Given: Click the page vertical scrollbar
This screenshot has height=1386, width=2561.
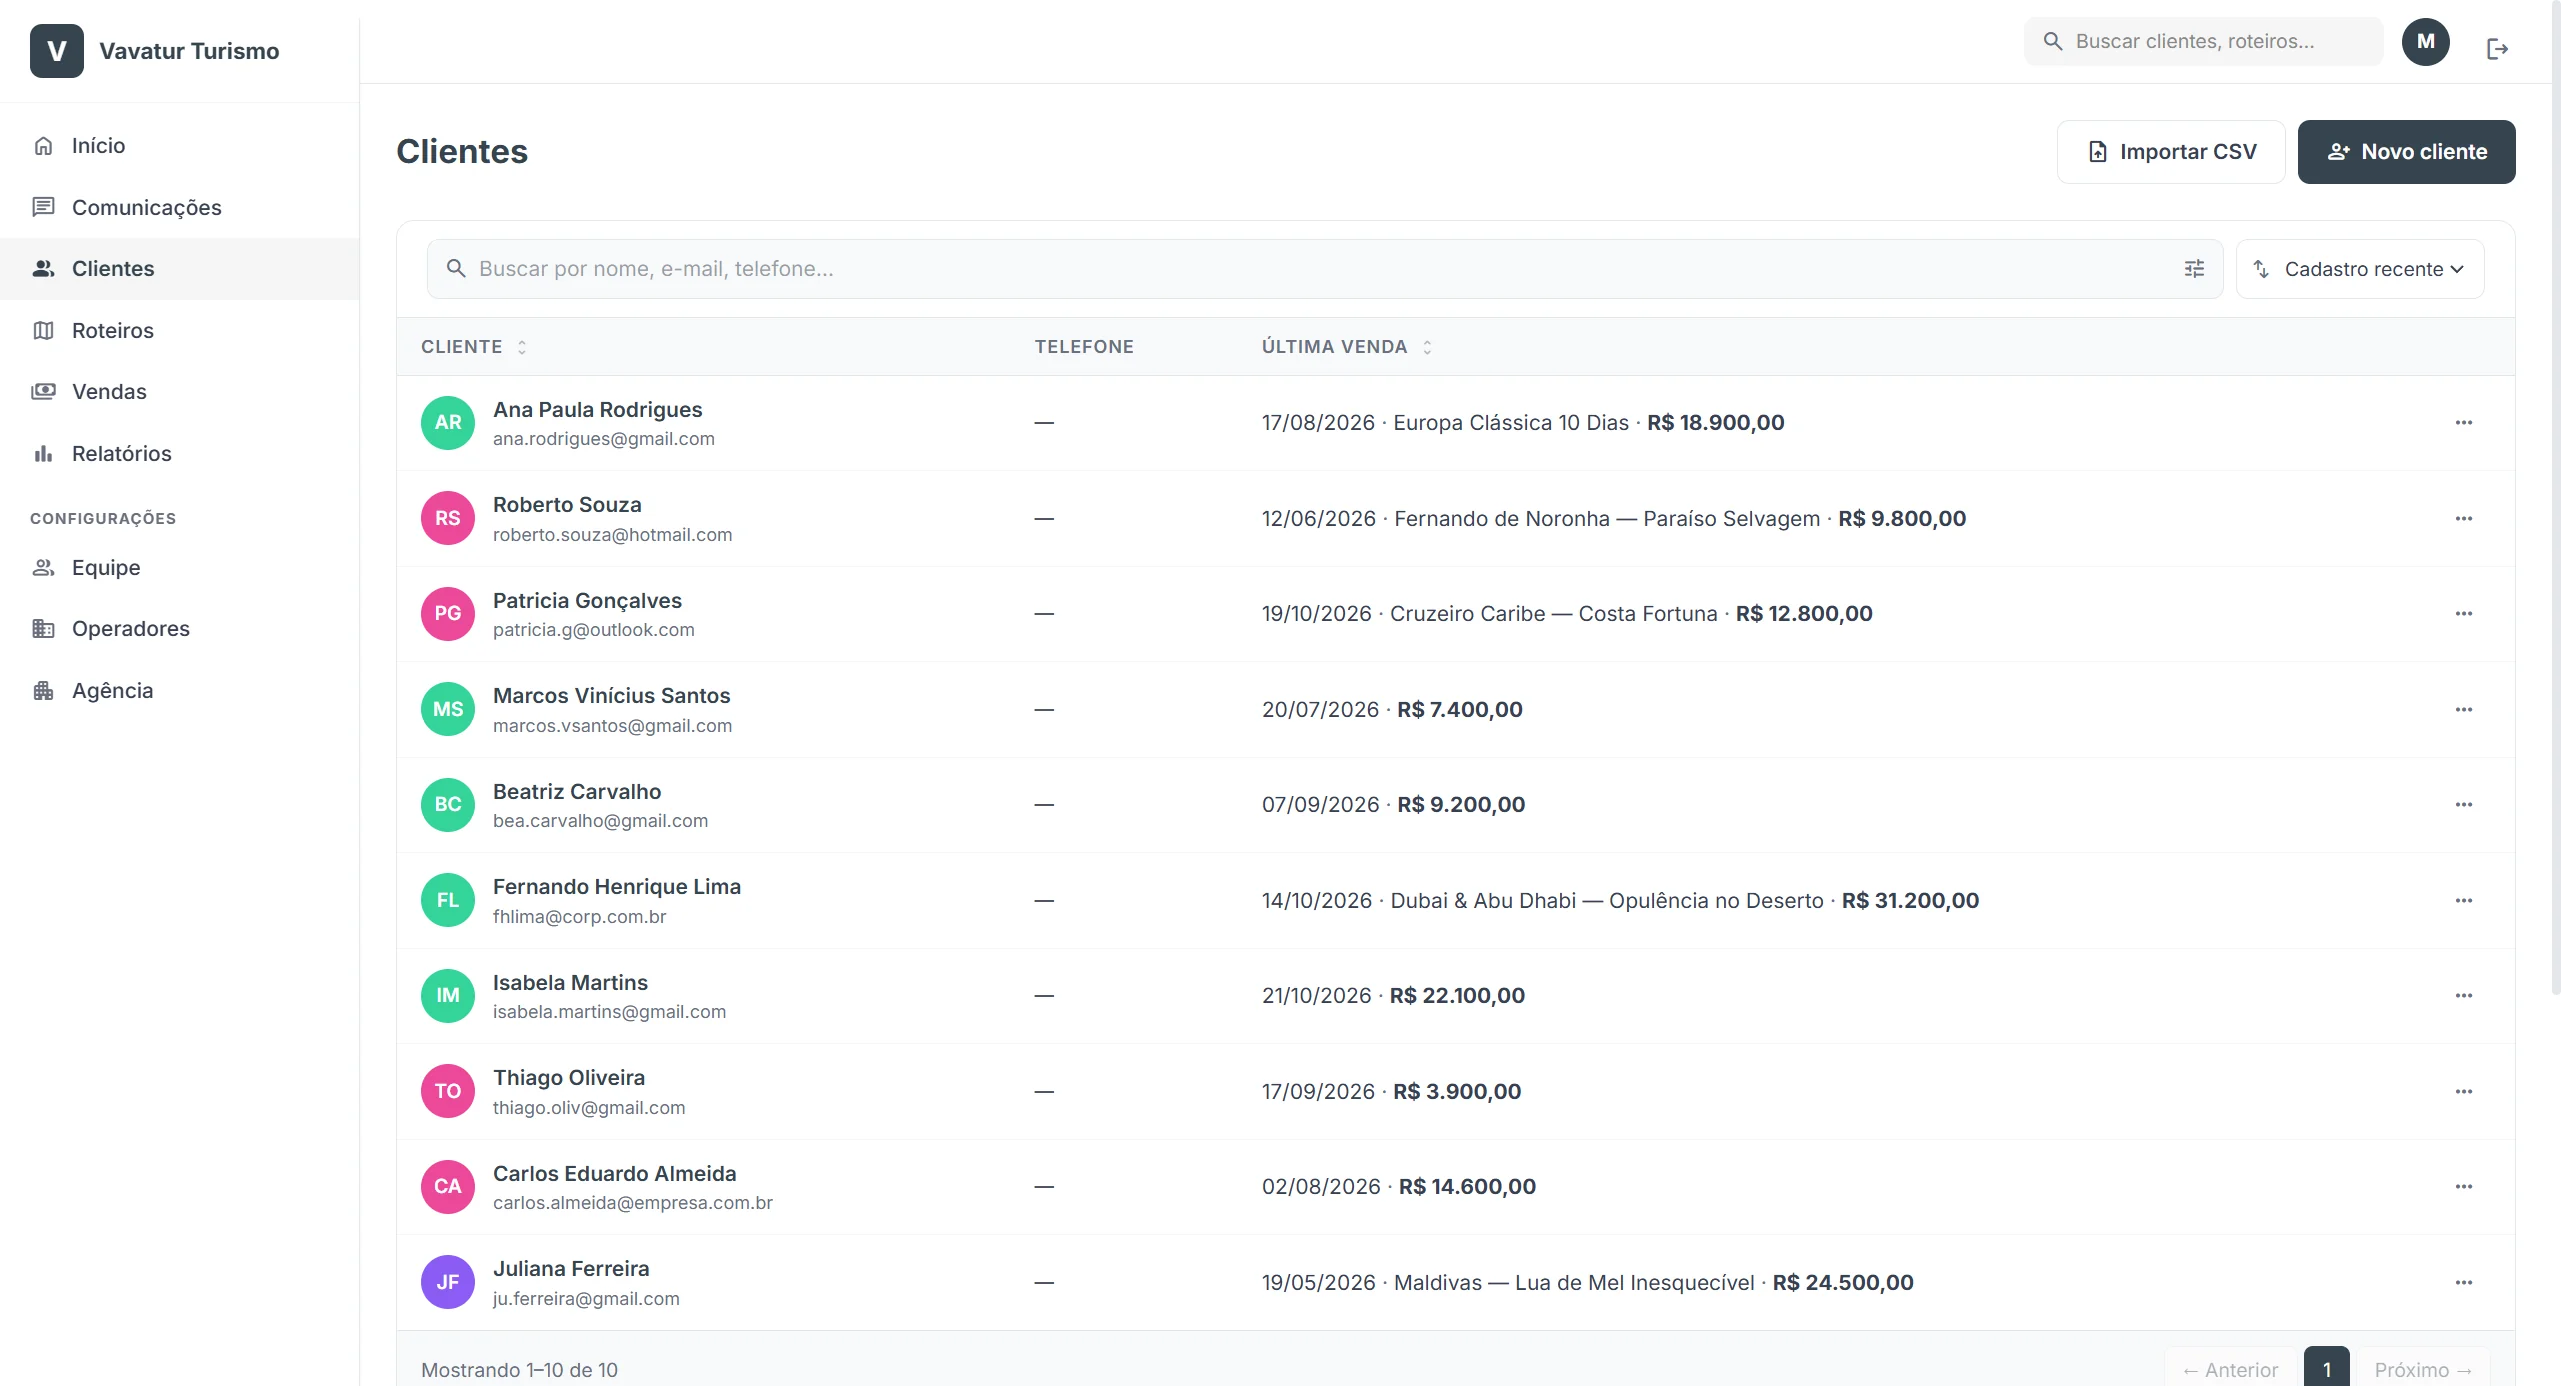Looking at the screenshot, I should [x=2555, y=500].
